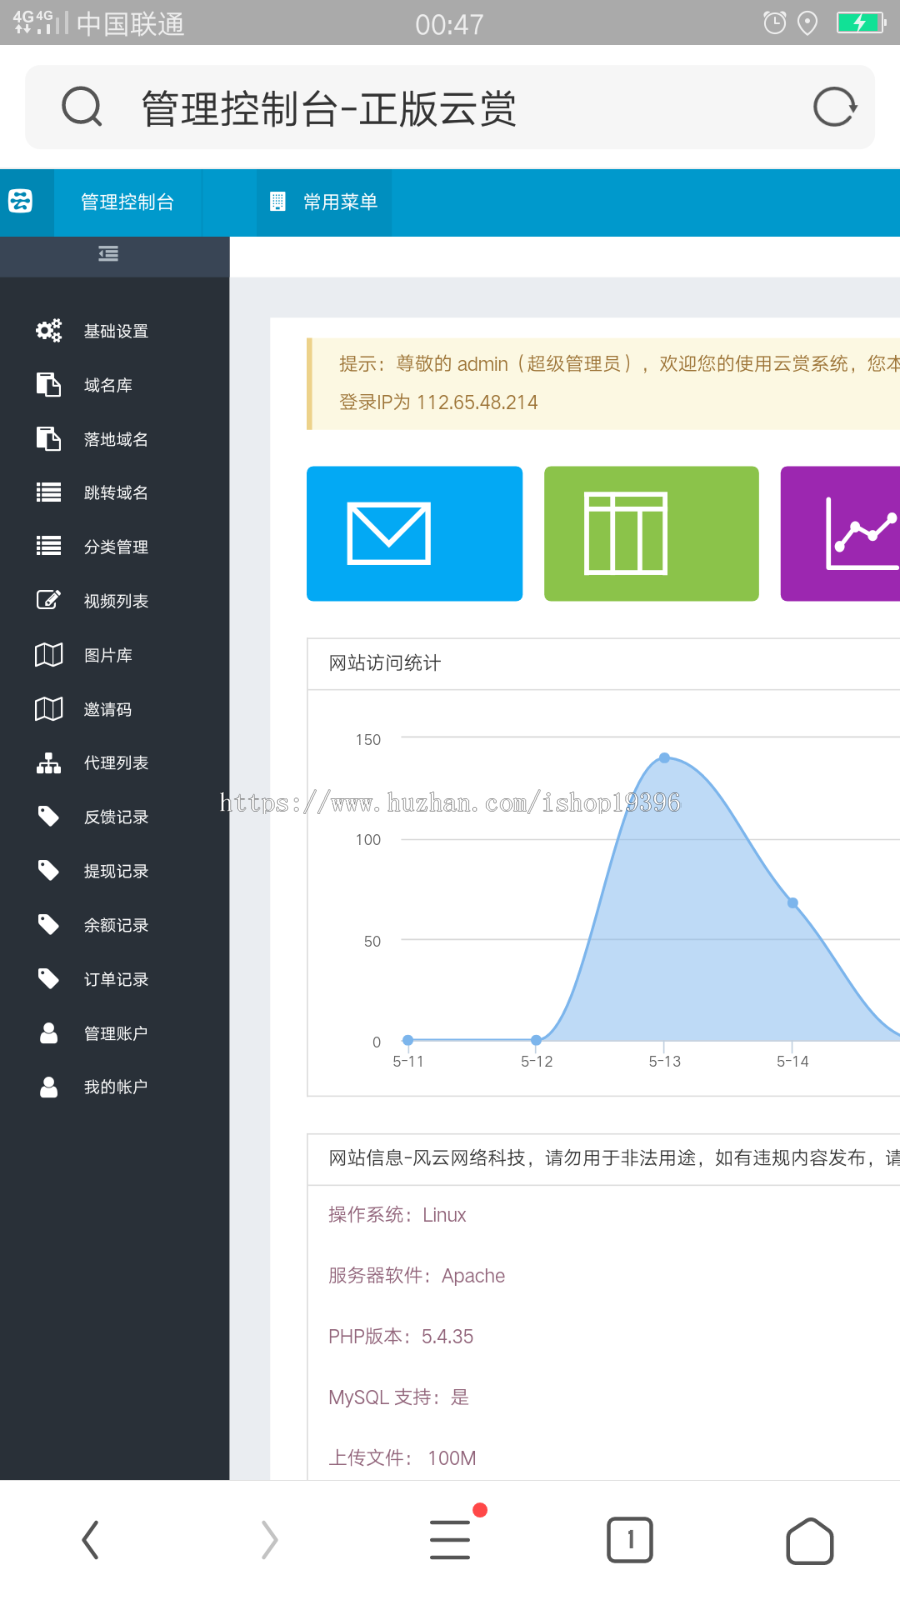Click the tag icon next to 提现记录
The image size is (900, 1600).
coord(49,870)
